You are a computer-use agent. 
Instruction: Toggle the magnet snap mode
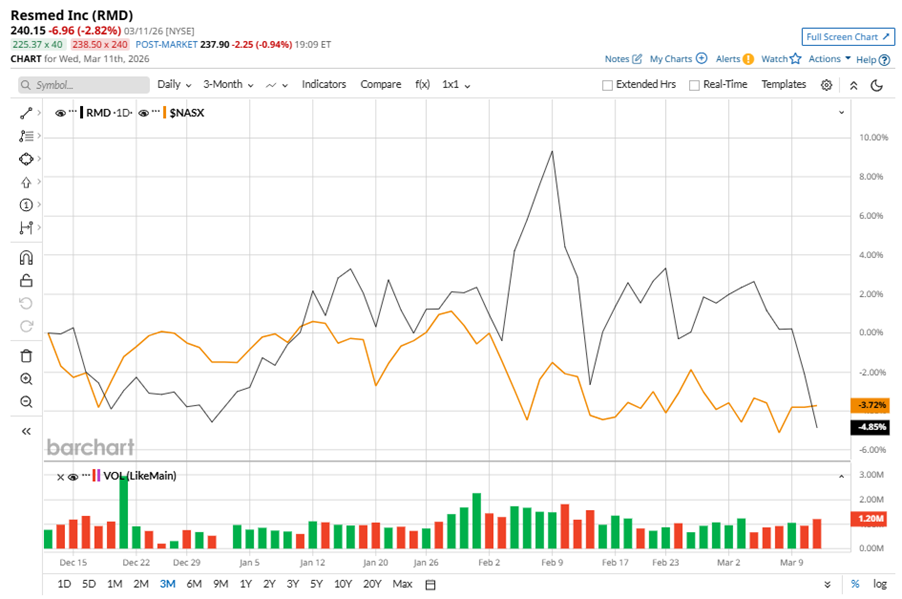(26, 257)
